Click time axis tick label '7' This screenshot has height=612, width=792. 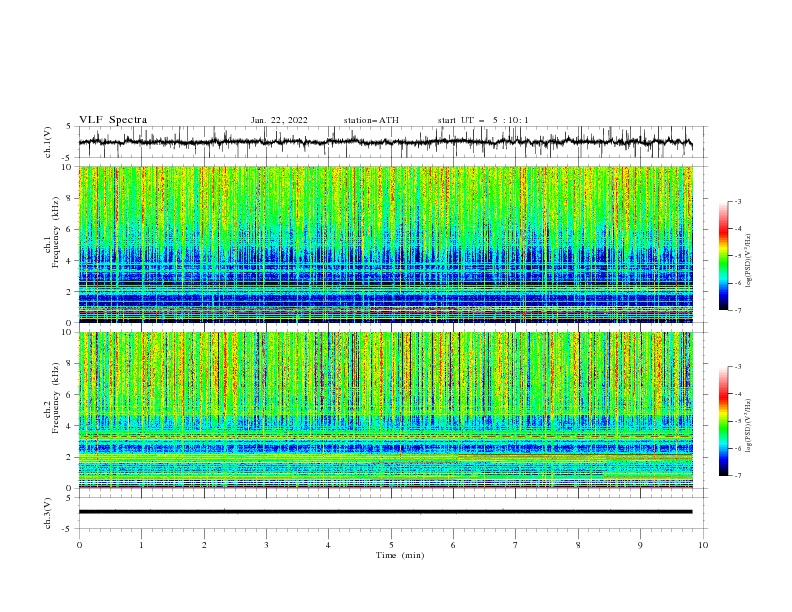tap(516, 545)
